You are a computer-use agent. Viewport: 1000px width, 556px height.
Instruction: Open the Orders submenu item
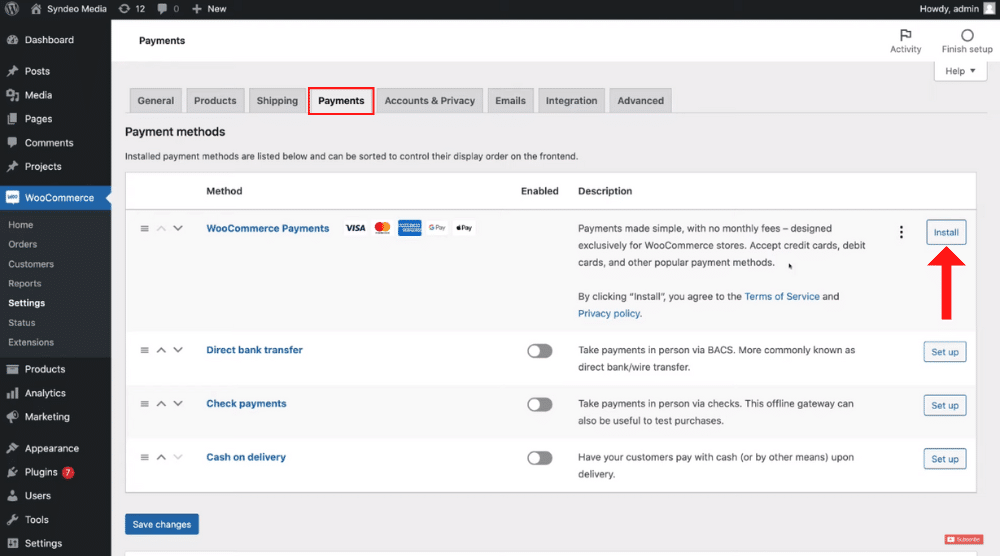point(22,244)
